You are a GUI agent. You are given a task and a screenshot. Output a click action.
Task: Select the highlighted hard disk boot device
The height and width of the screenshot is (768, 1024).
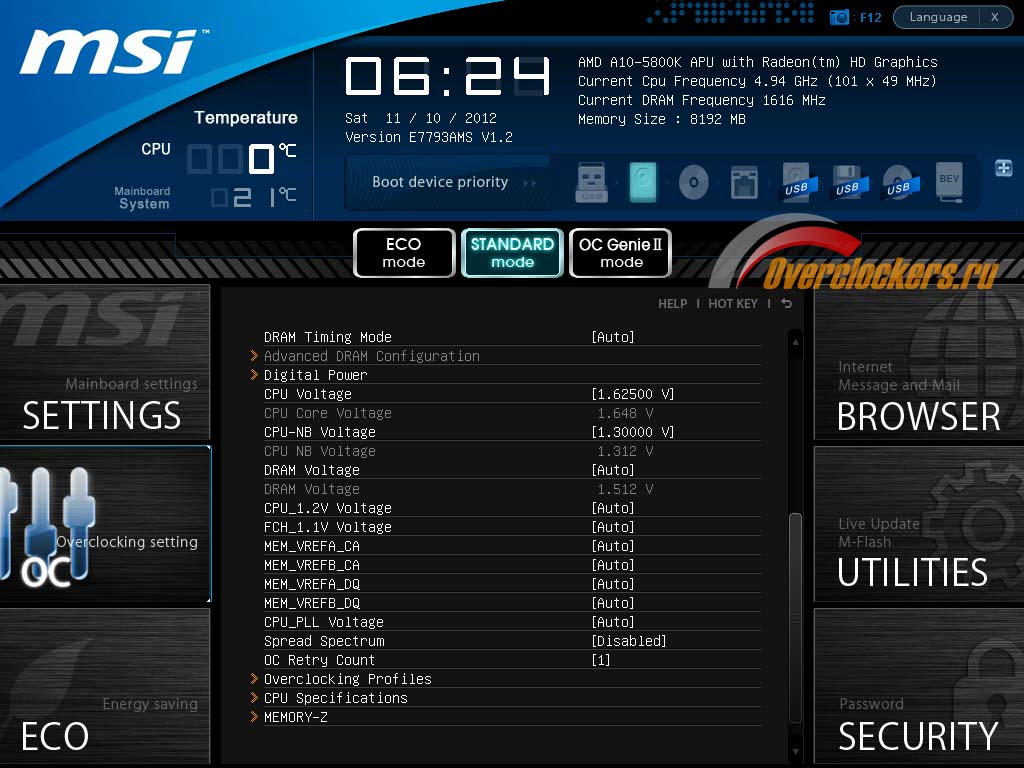click(x=643, y=182)
